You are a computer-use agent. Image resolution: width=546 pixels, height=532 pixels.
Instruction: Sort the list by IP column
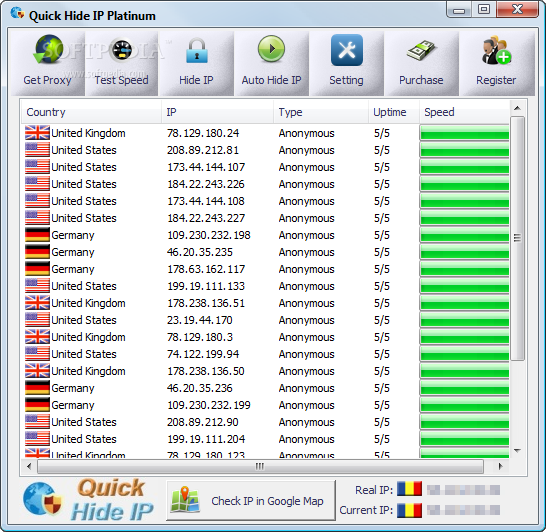[218, 112]
